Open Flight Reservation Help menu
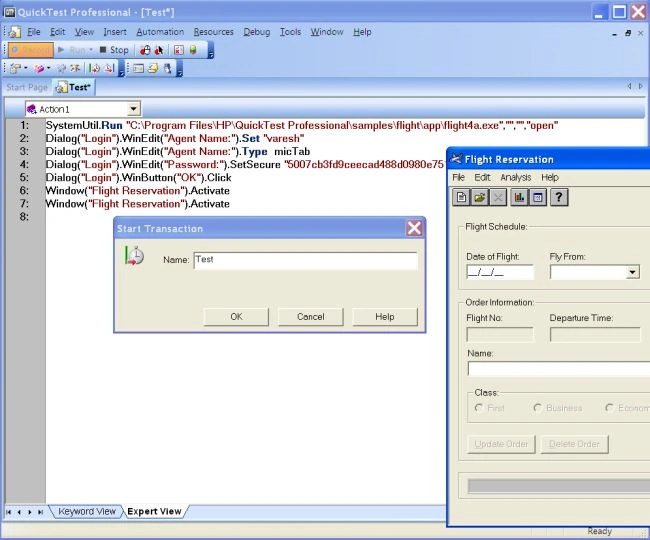The width and height of the screenshot is (650, 540). pyautogui.click(x=550, y=177)
